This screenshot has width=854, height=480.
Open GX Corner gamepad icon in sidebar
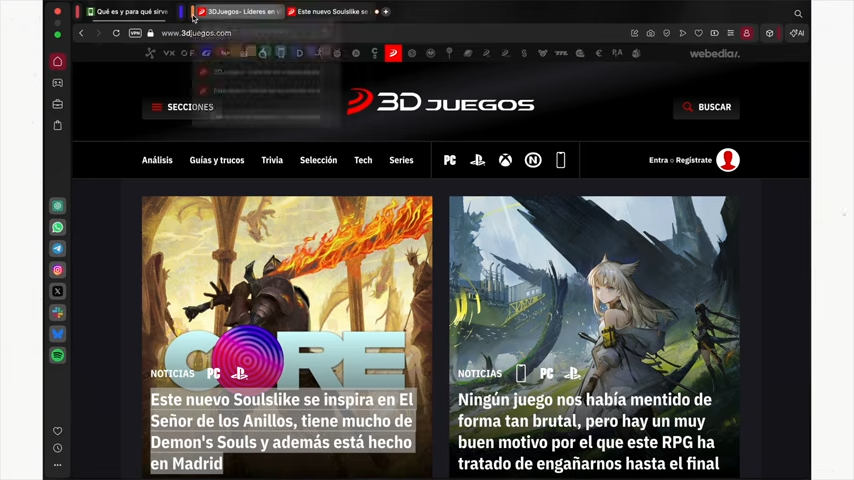point(58,83)
